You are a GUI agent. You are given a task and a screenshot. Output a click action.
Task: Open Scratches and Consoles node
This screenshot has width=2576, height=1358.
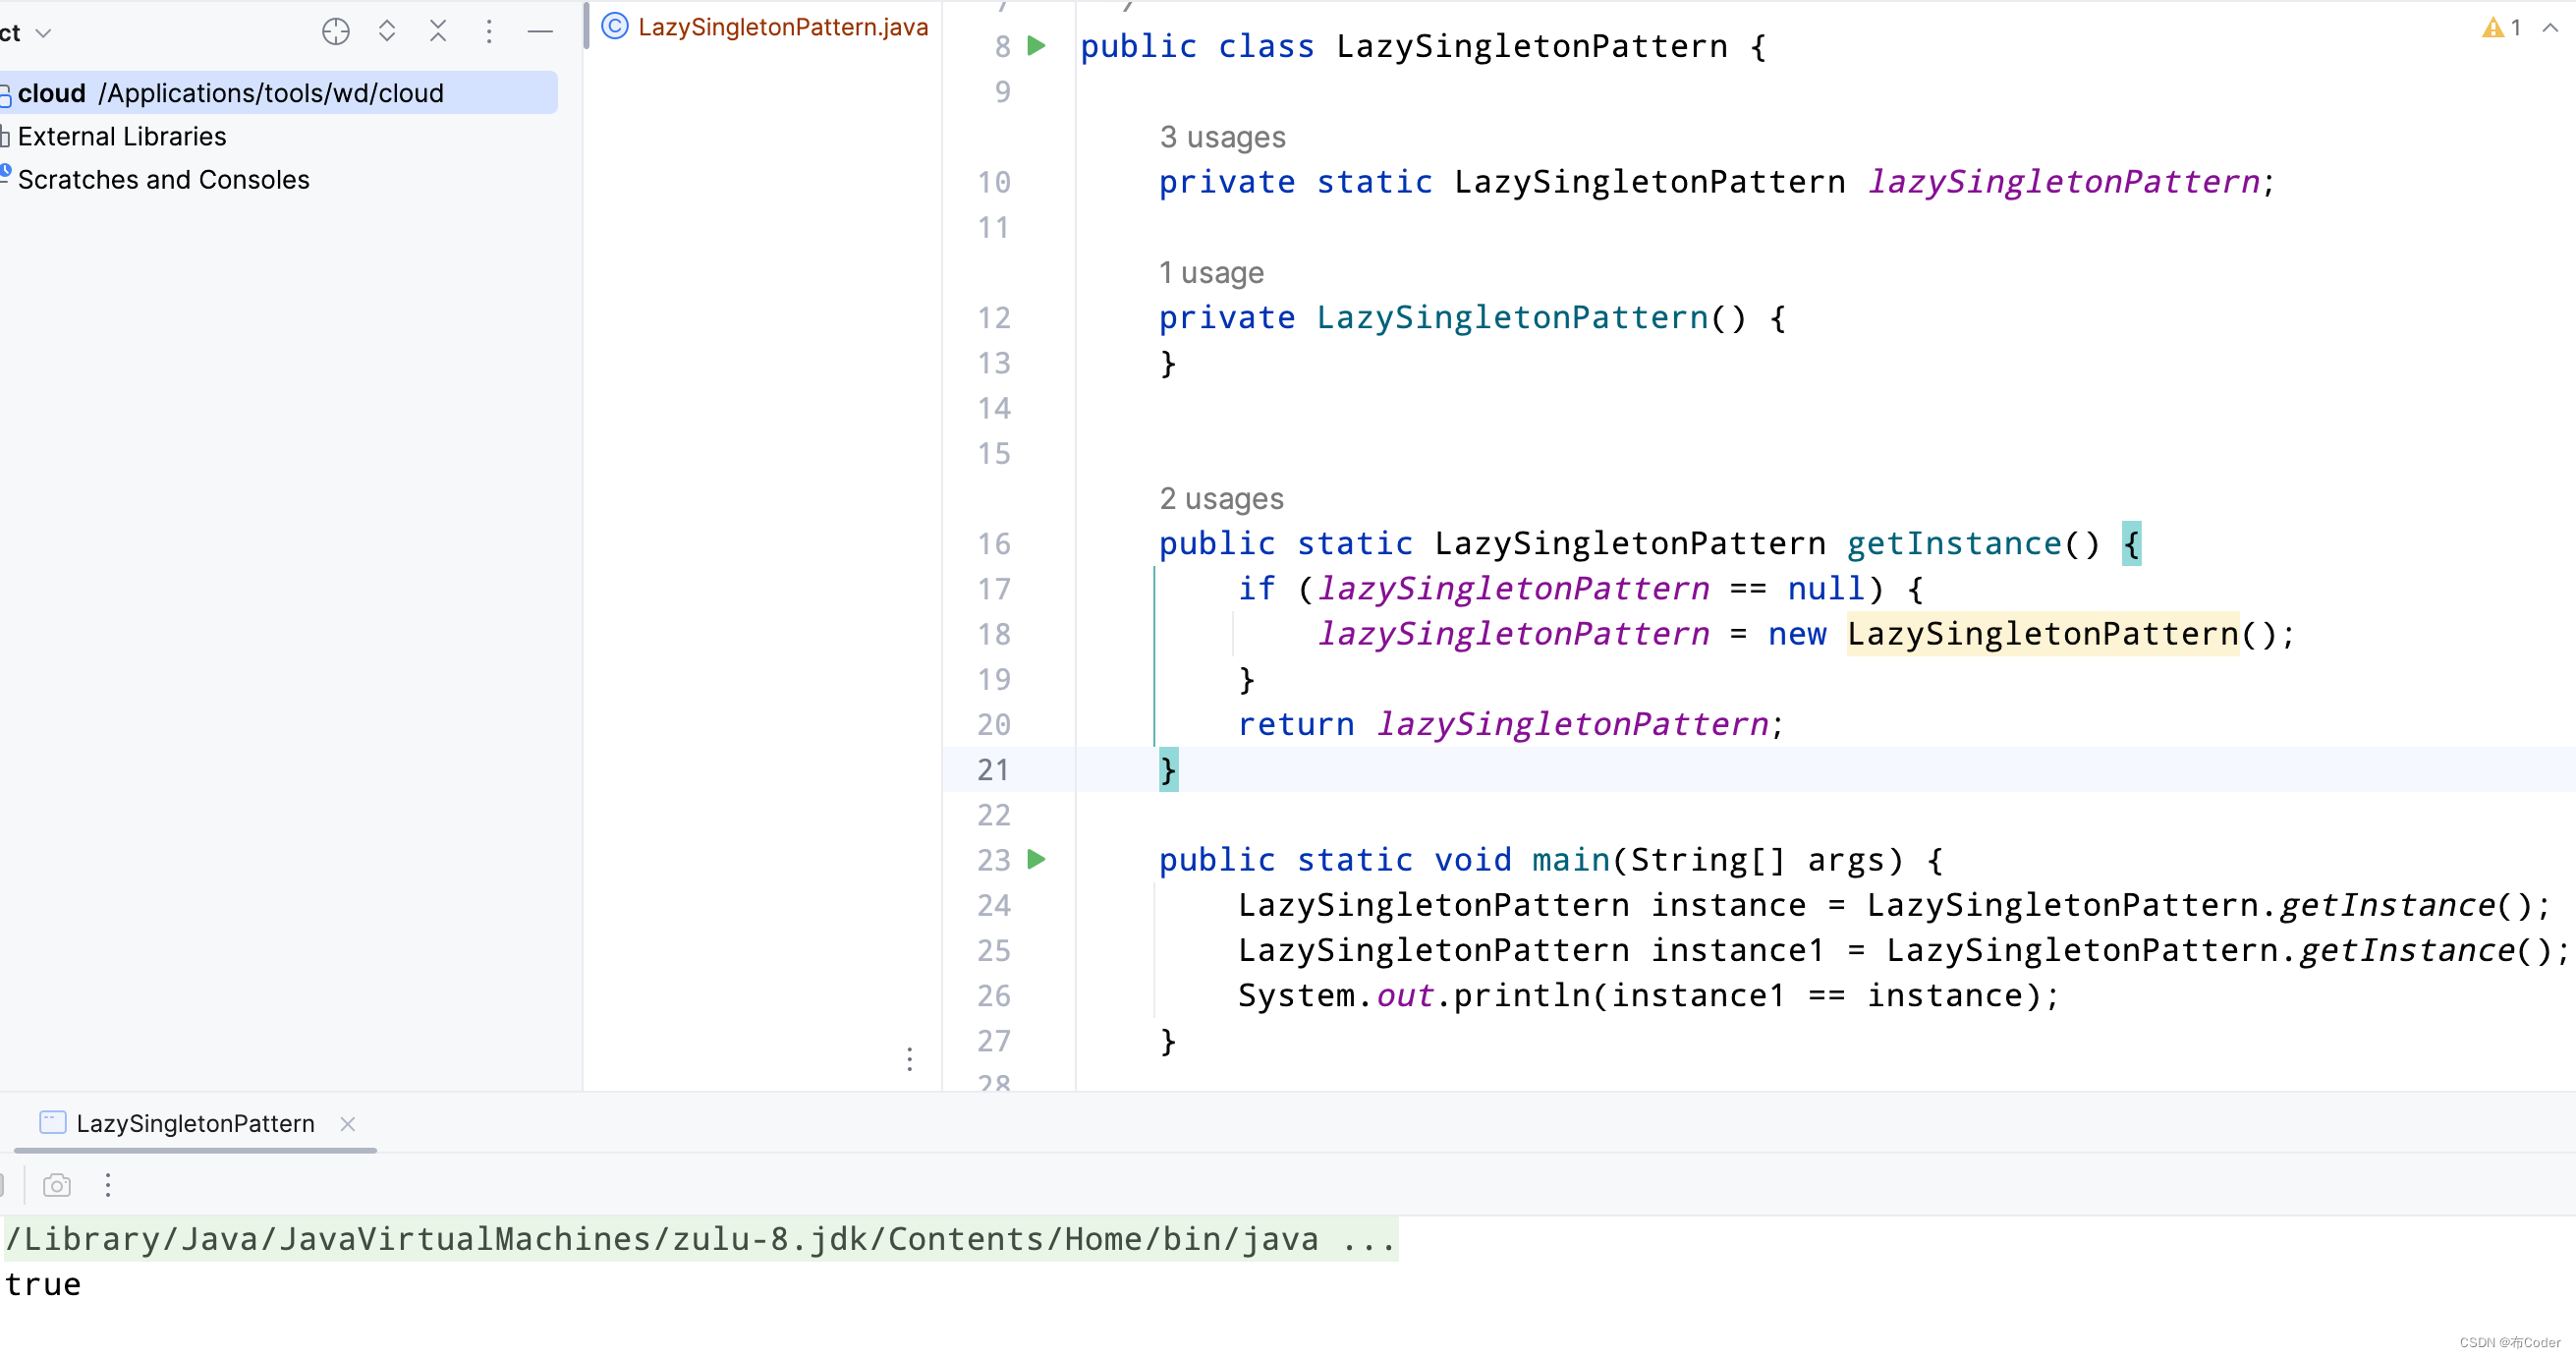(x=163, y=180)
